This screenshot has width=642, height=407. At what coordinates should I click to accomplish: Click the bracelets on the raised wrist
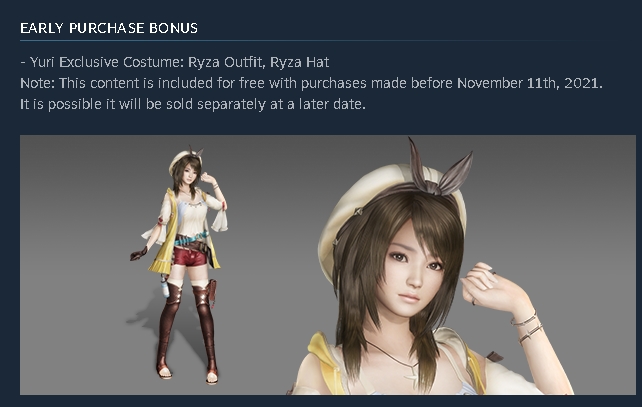click(x=527, y=328)
